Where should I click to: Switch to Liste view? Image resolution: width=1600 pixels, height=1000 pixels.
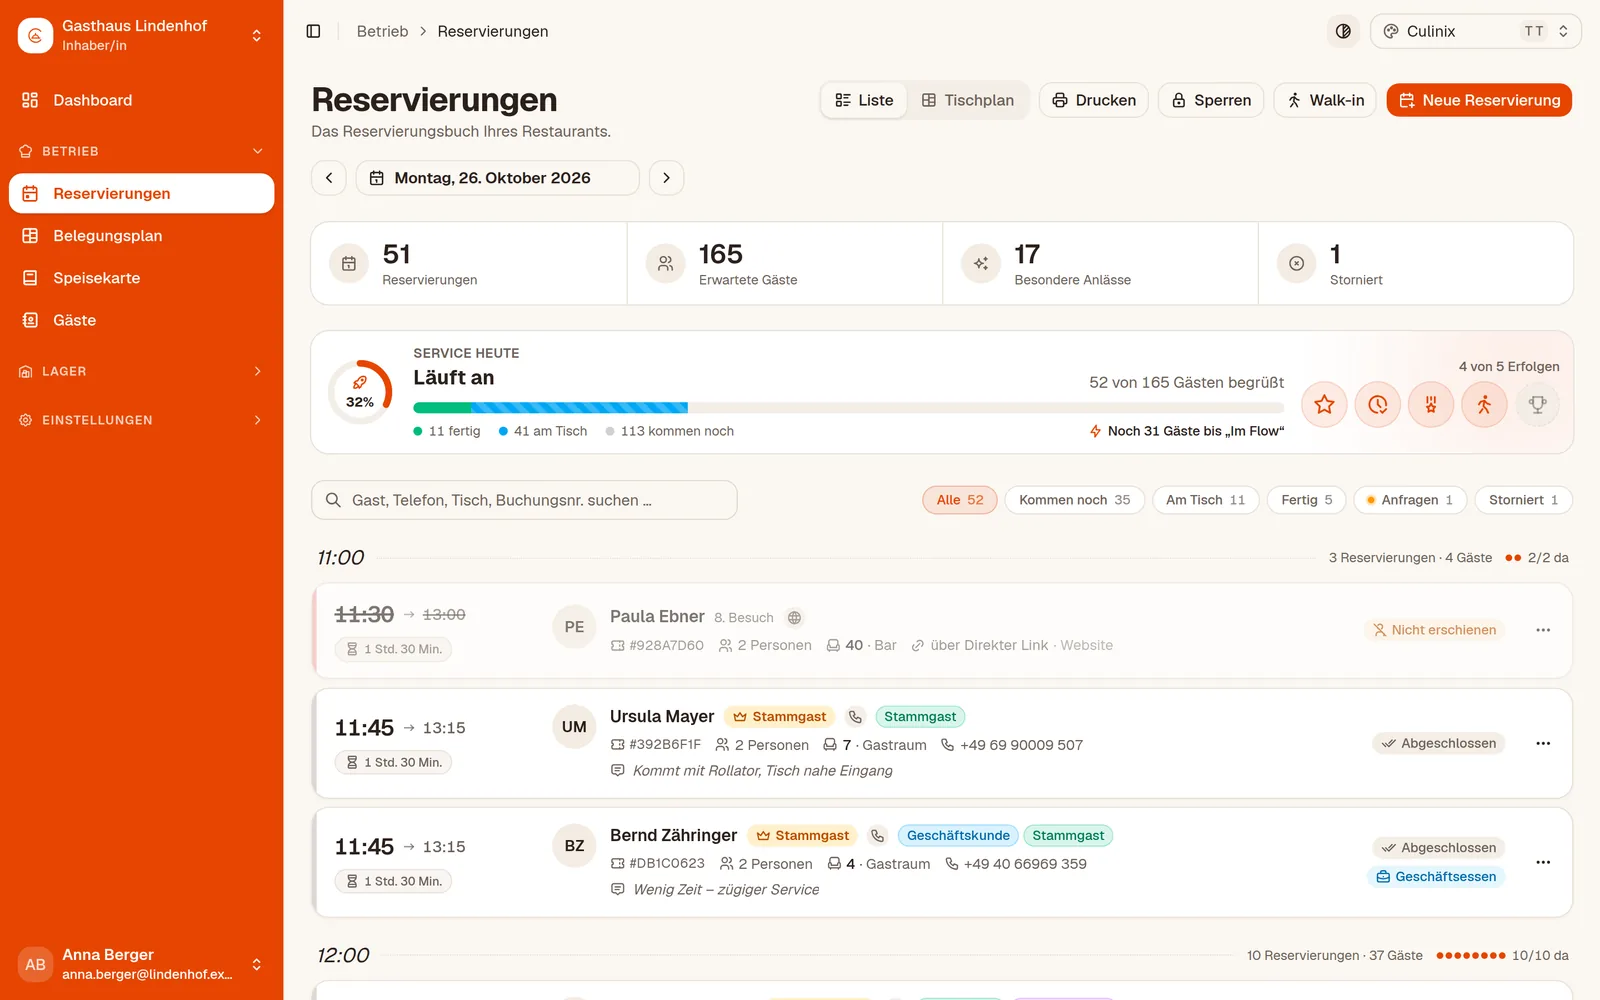coord(864,100)
